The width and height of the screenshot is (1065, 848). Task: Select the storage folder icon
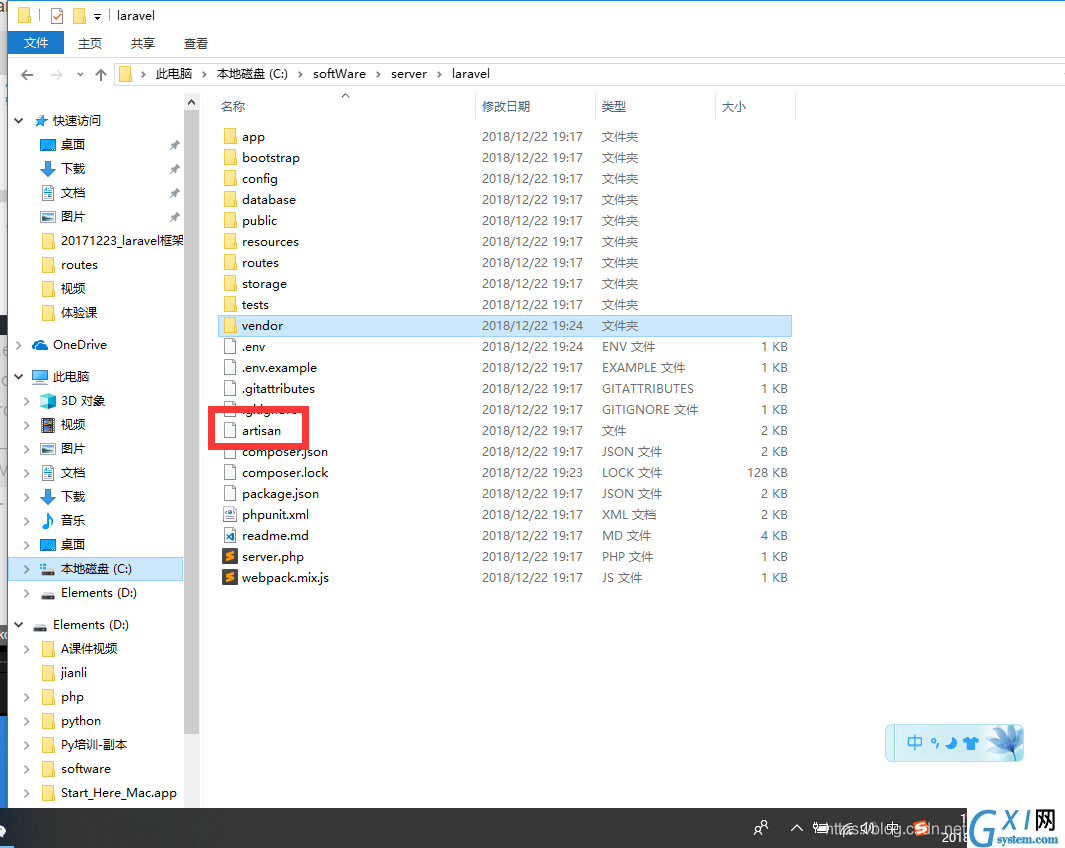point(230,284)
